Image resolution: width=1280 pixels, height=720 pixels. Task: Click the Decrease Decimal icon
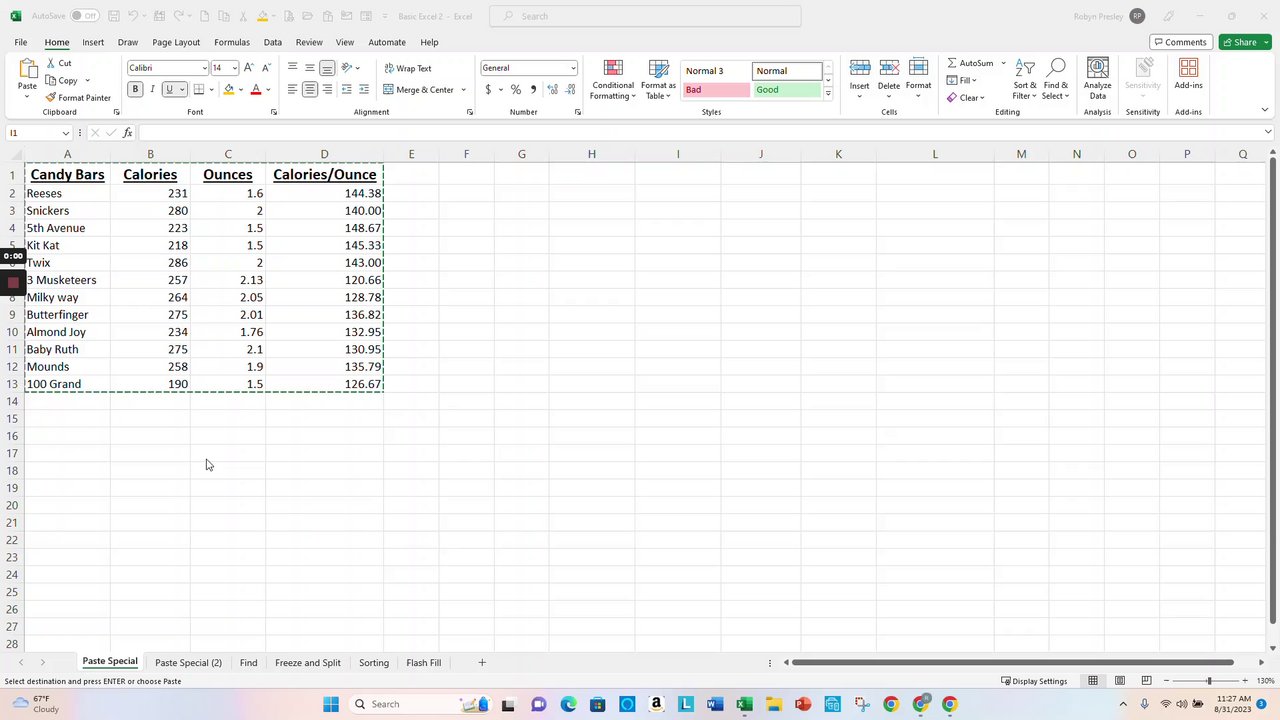pyautogui.click(x=571, y=89)
